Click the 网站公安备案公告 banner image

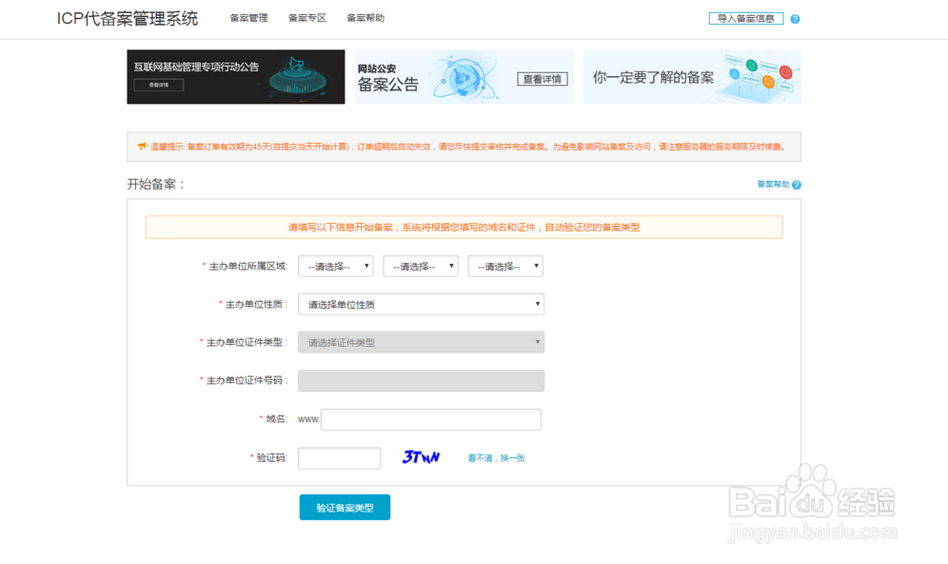point(464,77)
